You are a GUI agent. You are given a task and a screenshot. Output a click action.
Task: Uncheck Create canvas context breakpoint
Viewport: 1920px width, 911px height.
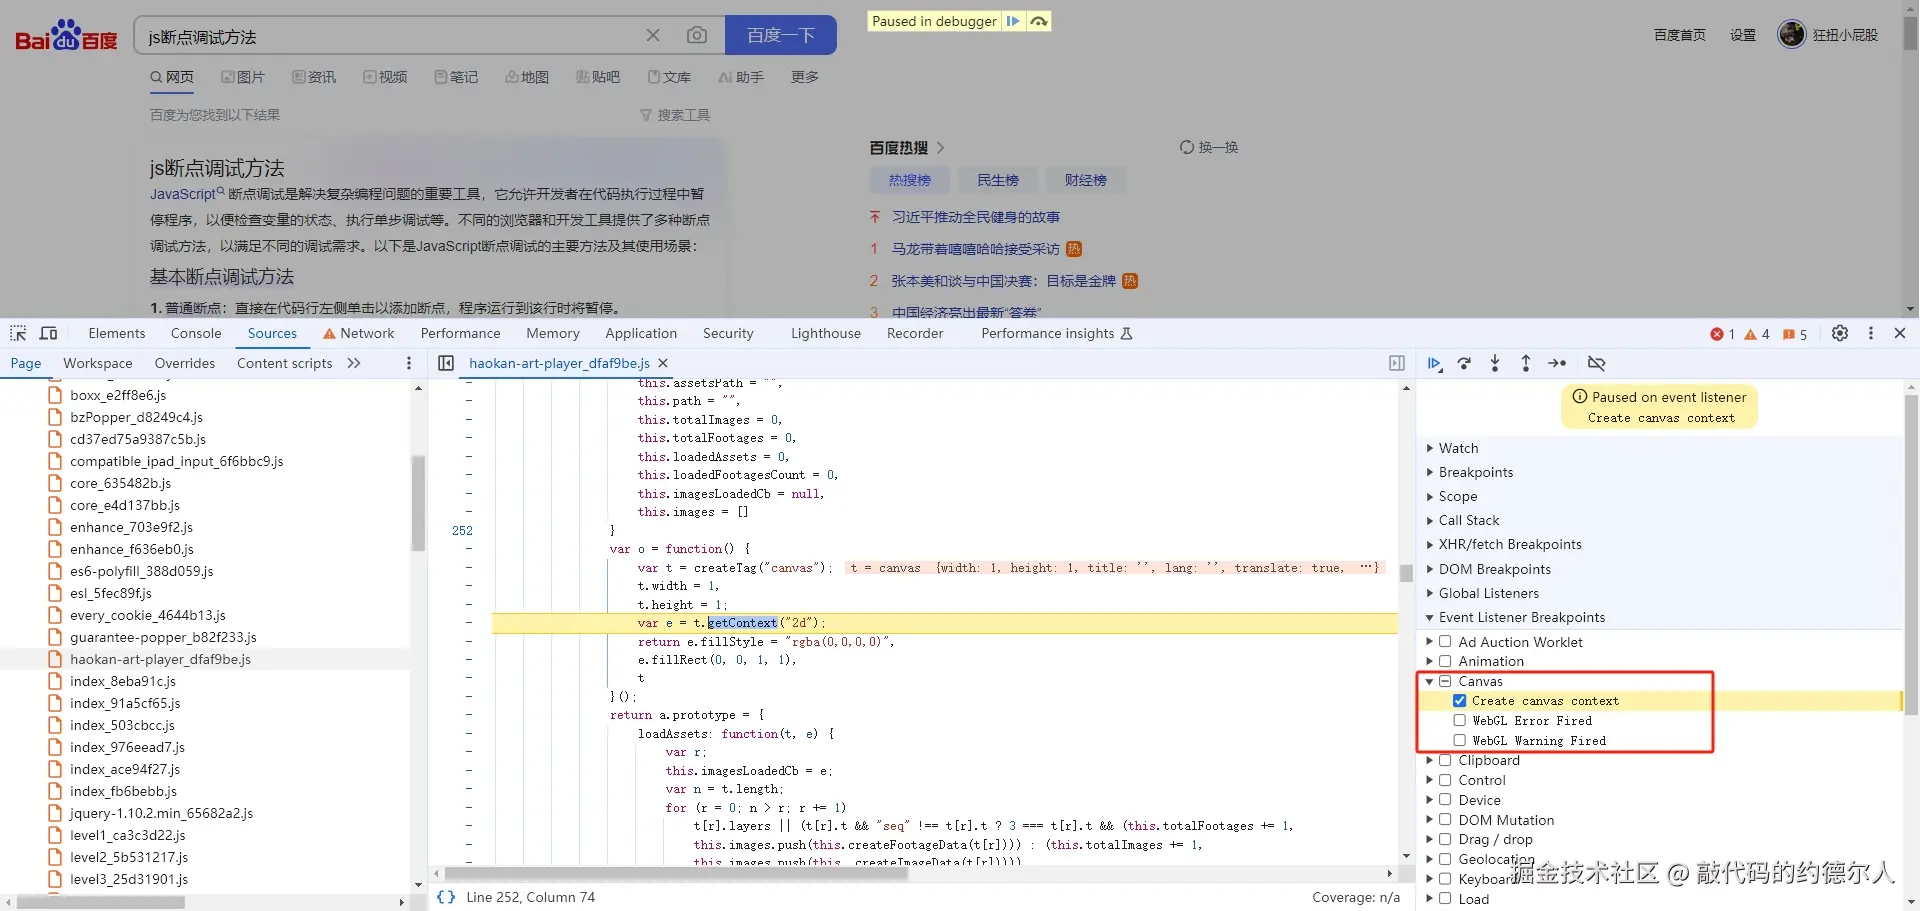coord(1461,700)
